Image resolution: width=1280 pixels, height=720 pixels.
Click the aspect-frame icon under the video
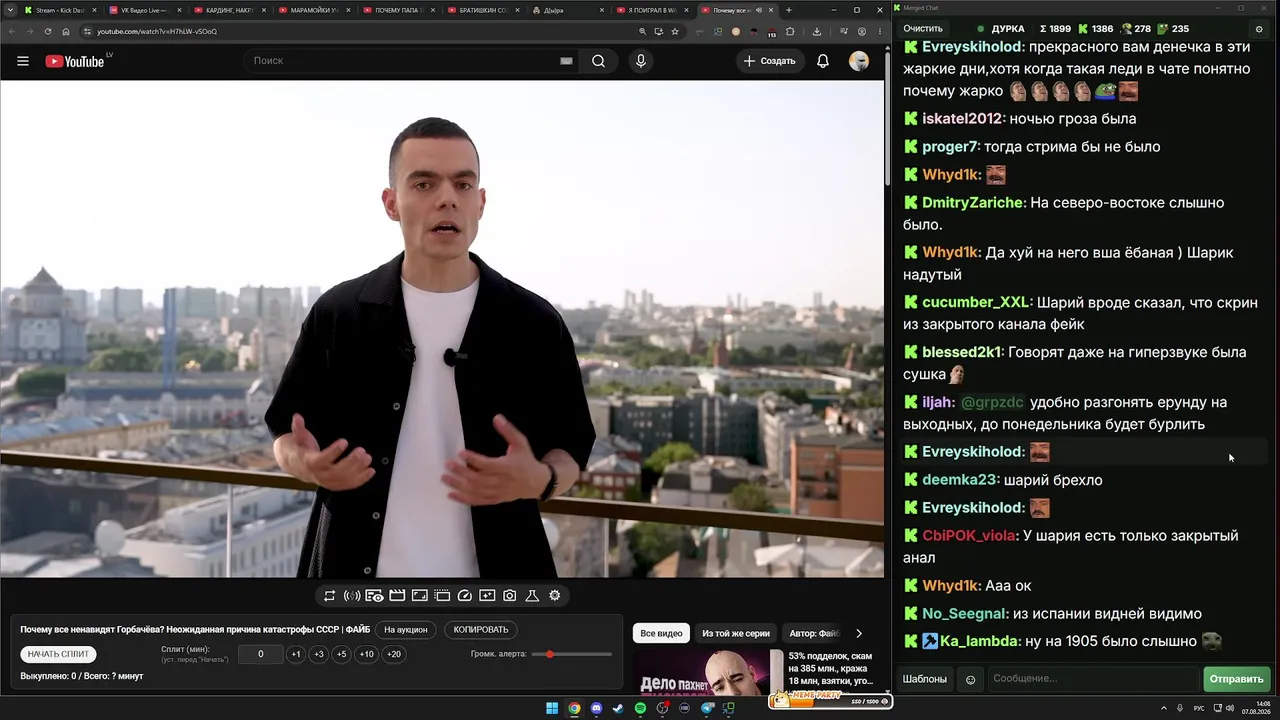420,596
